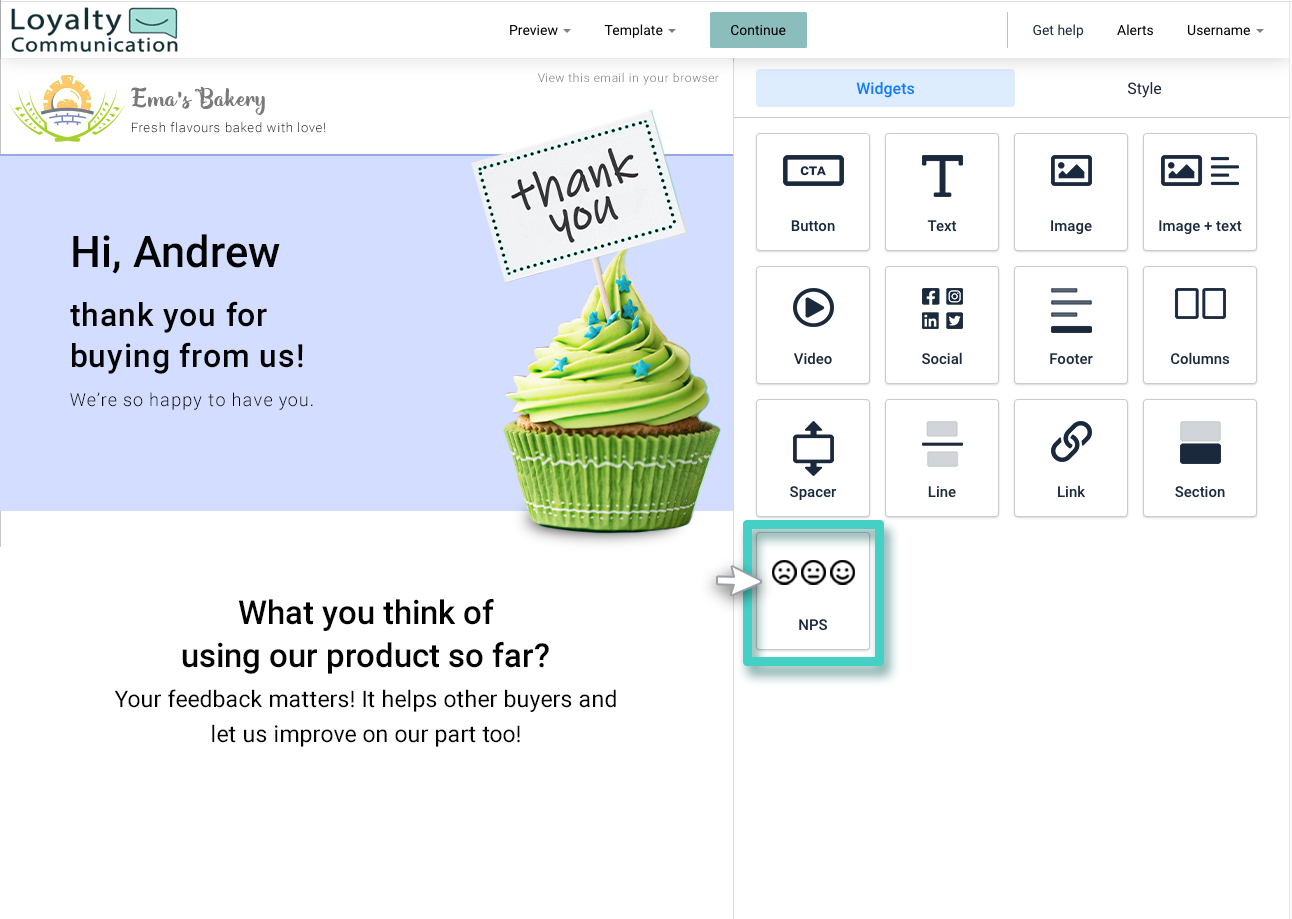
Task: Insert a CTA Button widget
Action: pyautogui.click(x=813, y=192)
